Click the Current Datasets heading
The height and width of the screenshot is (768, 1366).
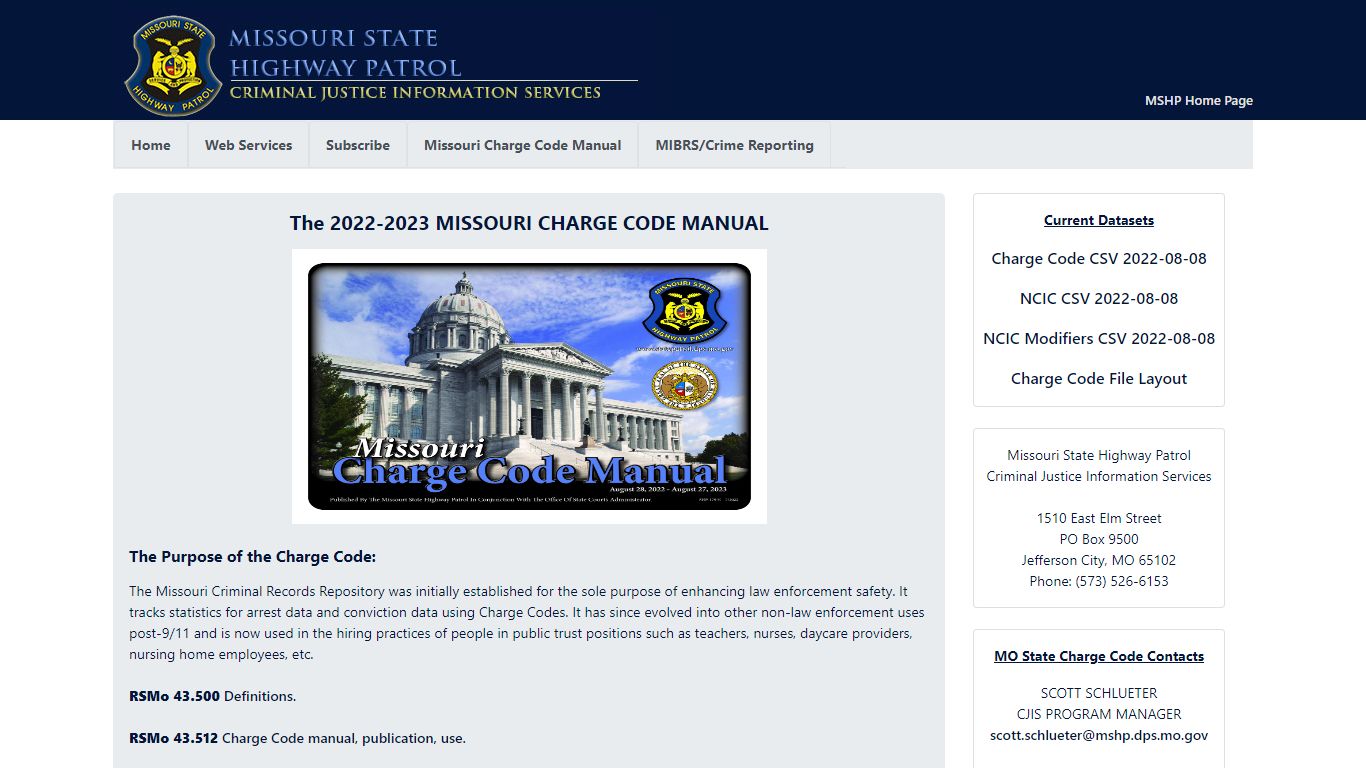[1099, 220]
